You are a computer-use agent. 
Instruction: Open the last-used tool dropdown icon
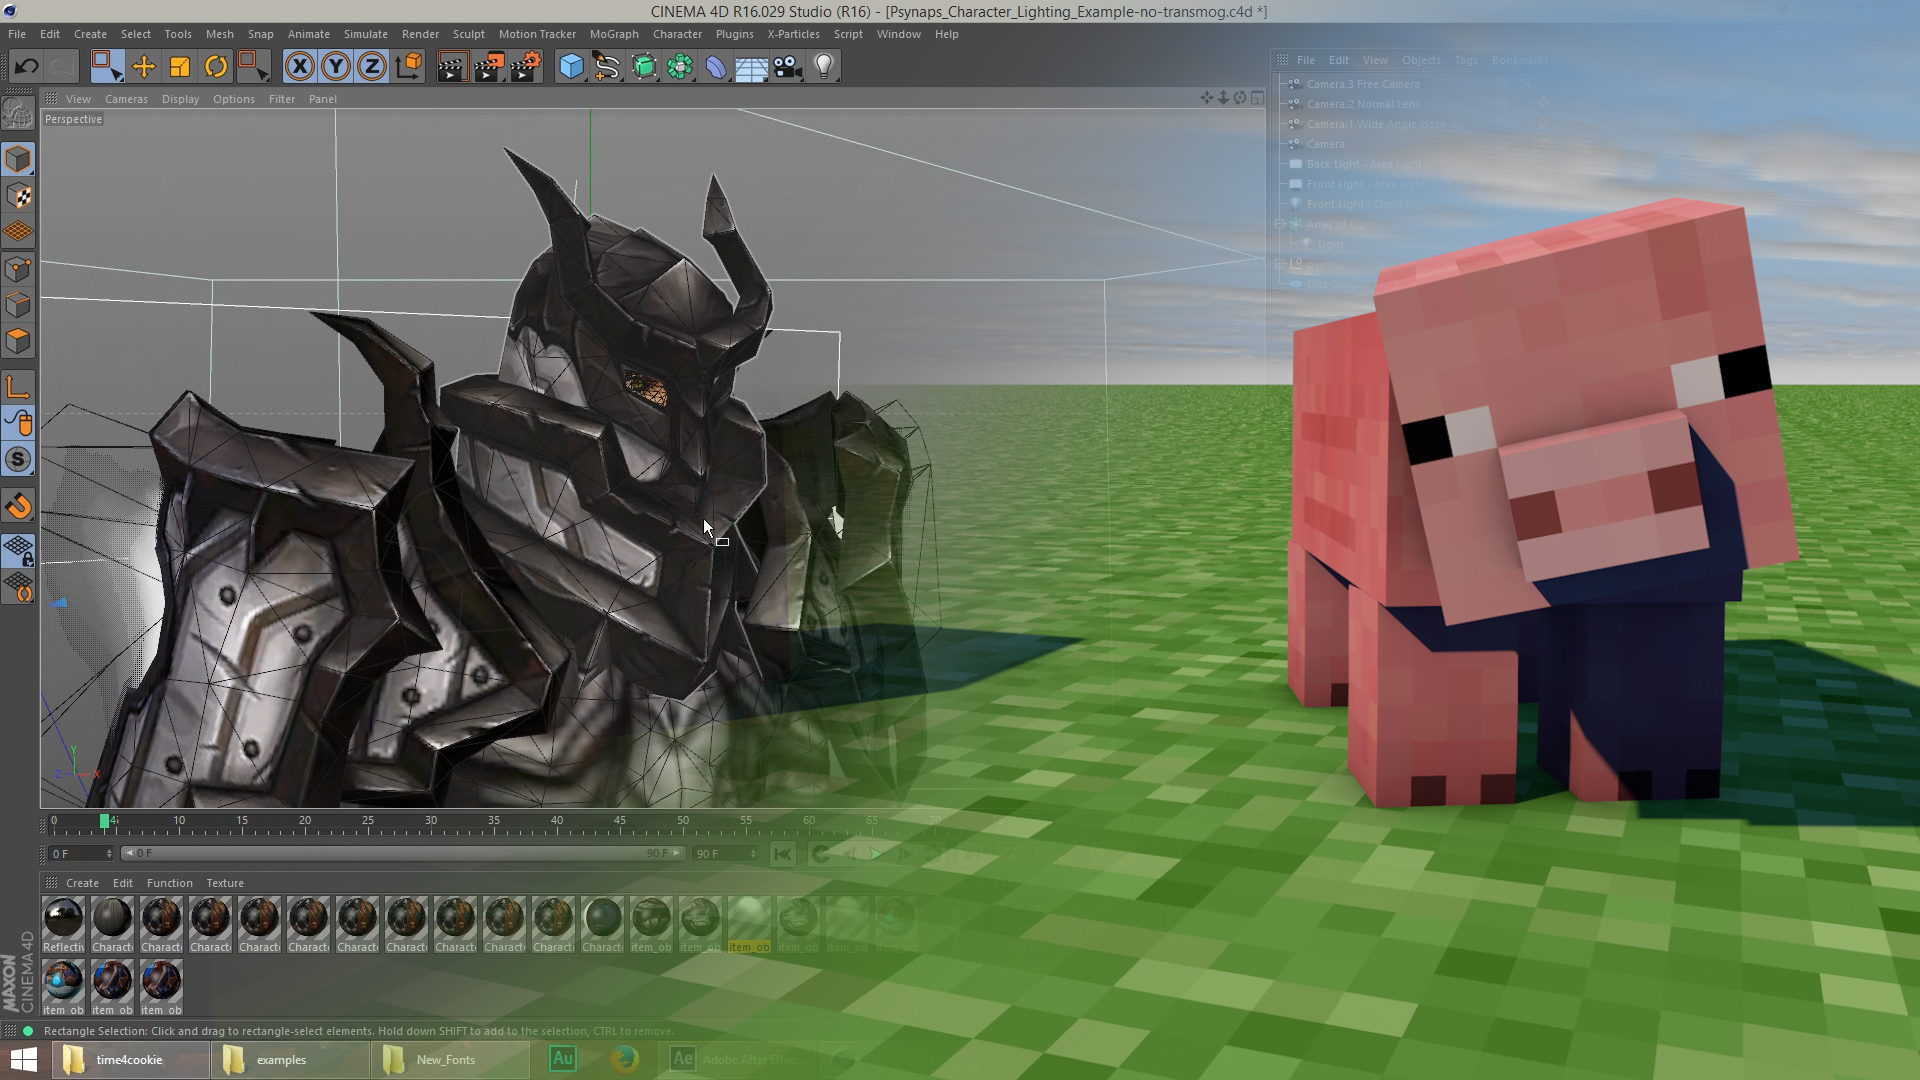pos(254,67)
